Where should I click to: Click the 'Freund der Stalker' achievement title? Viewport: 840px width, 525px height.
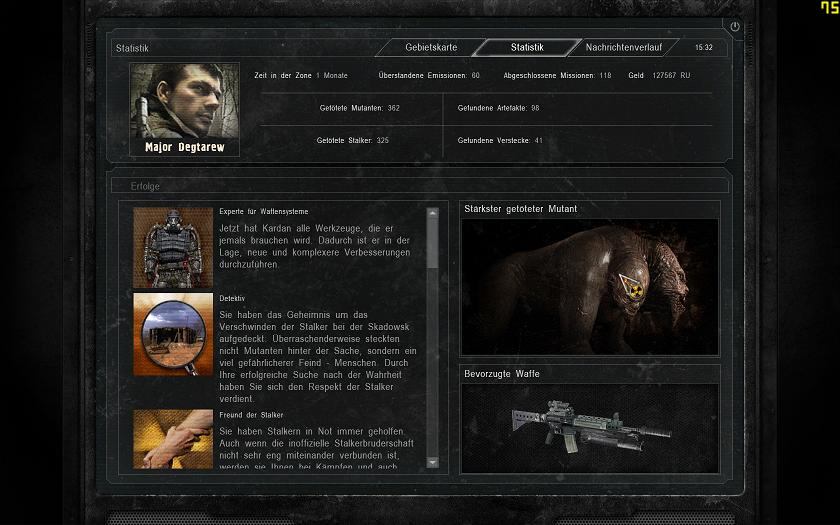pyautogui.click(x=251, y=415)
